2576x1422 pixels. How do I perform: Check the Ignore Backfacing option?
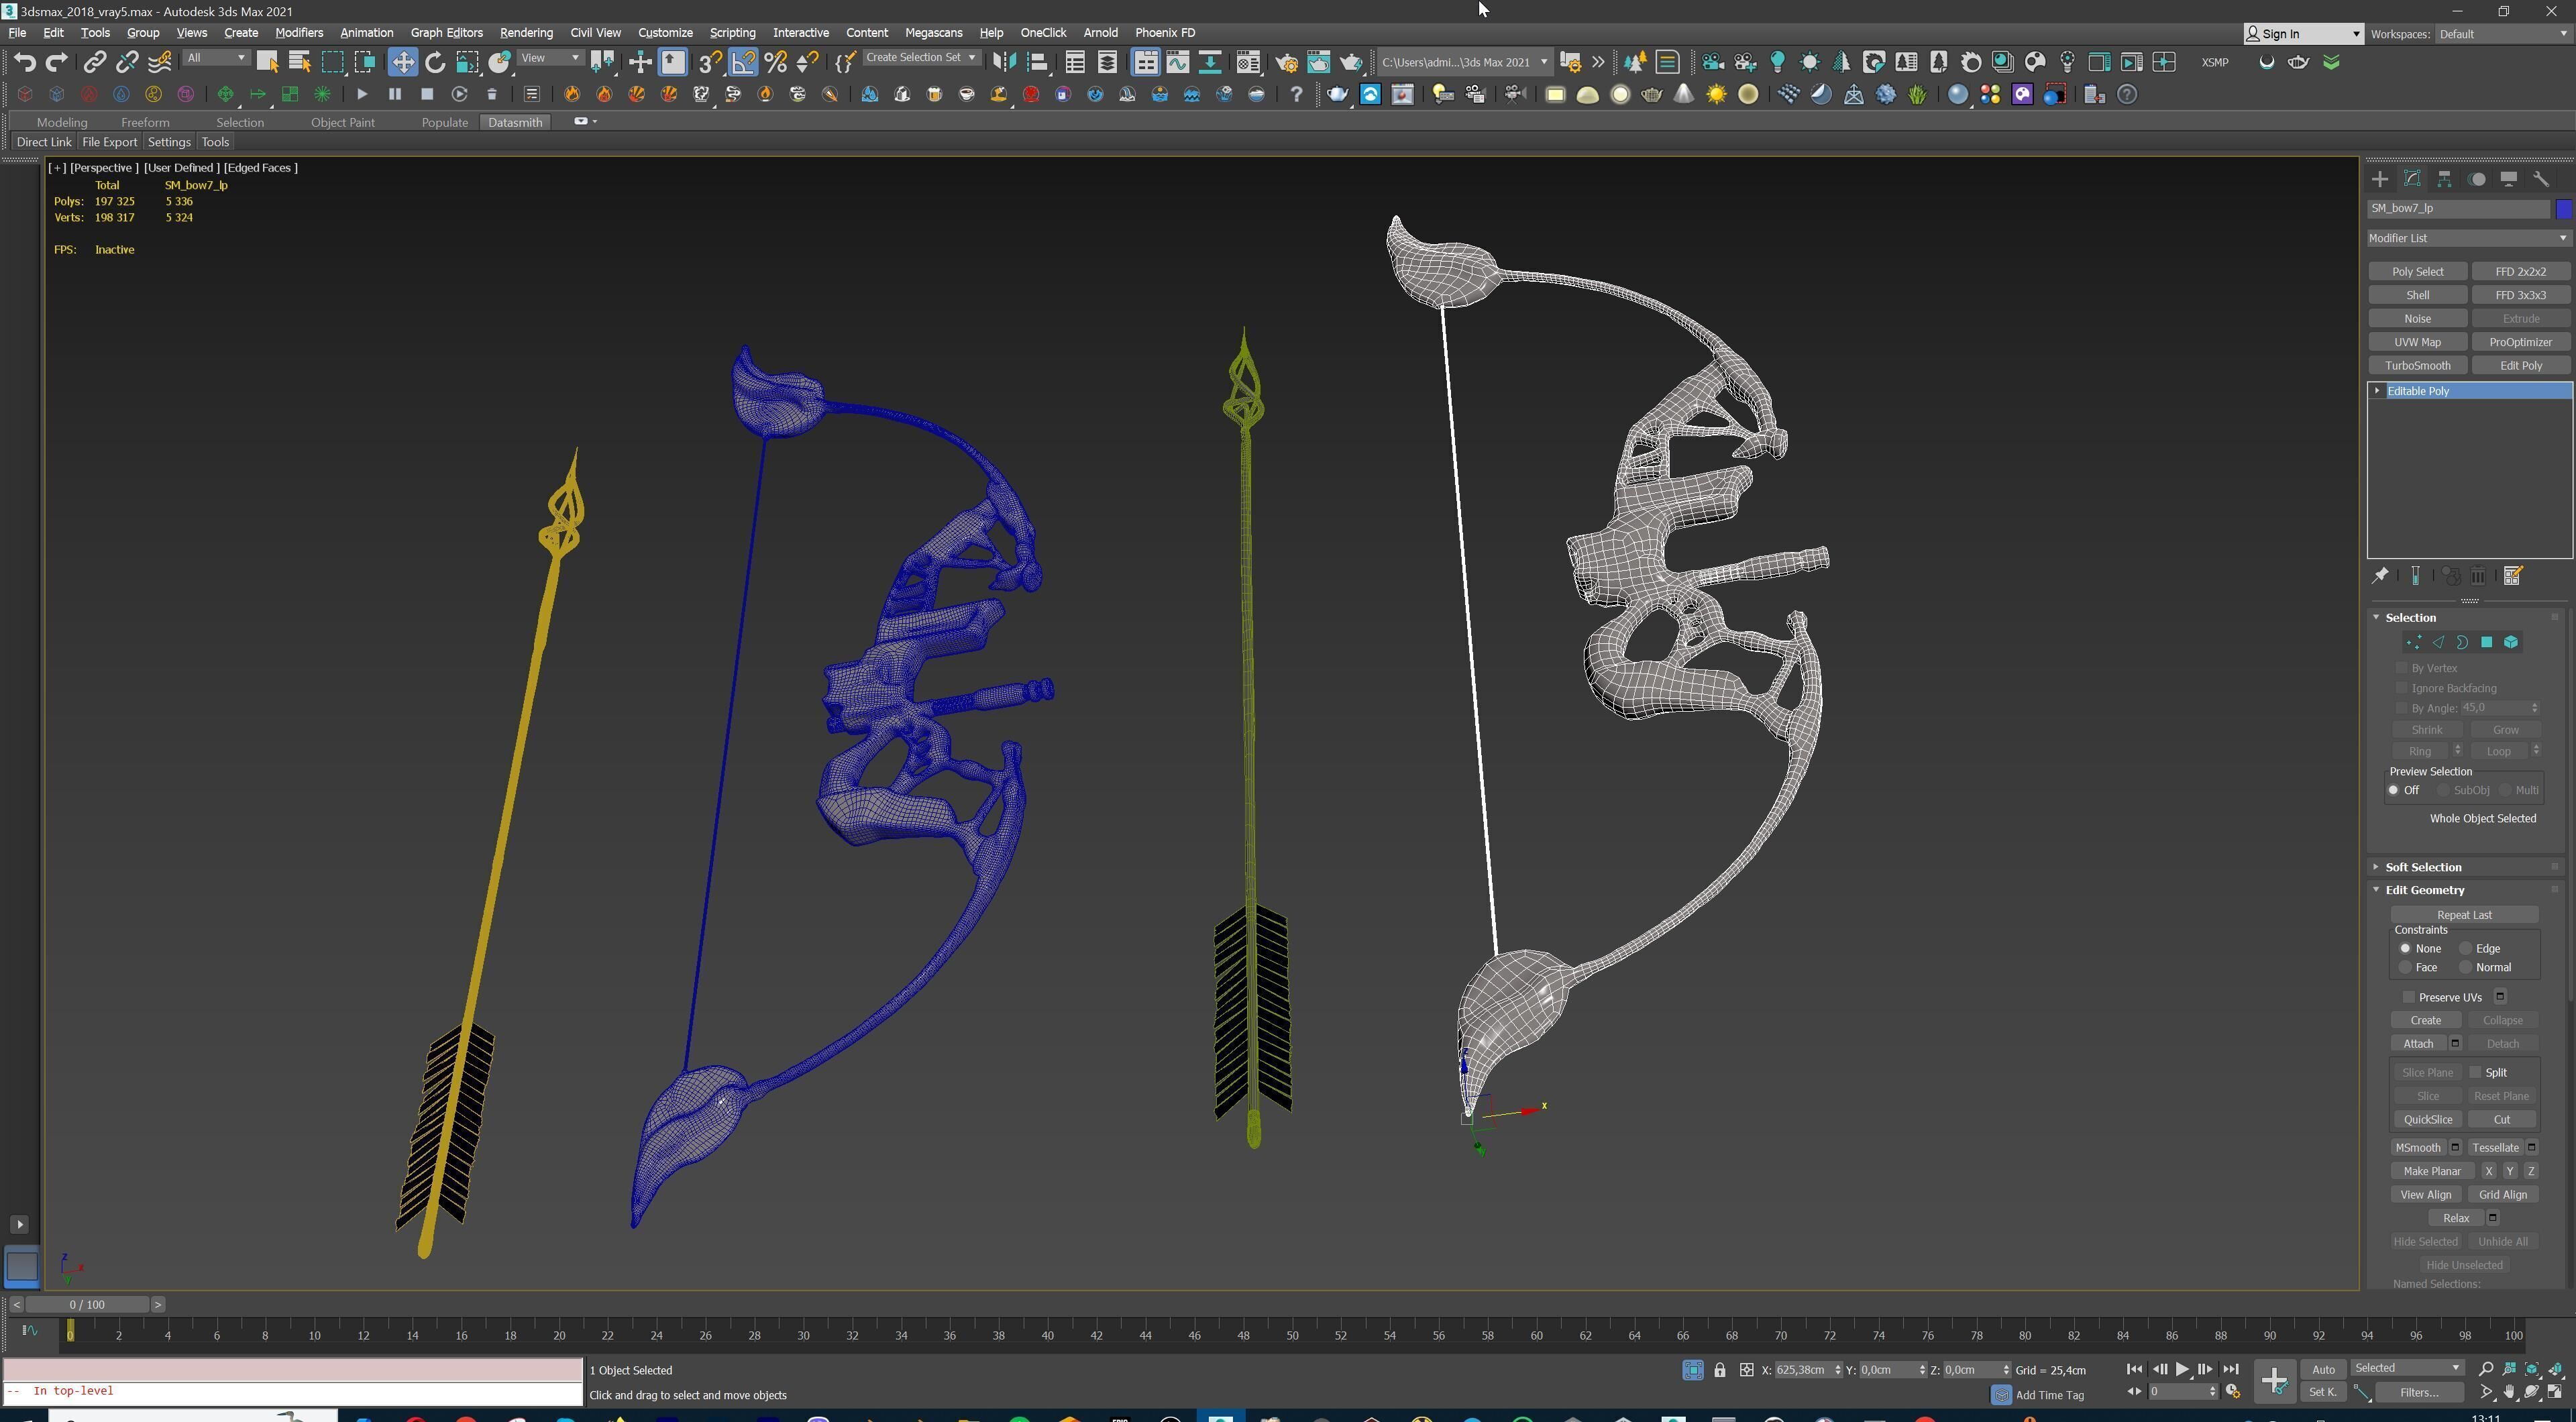[x=2402, y=688]
